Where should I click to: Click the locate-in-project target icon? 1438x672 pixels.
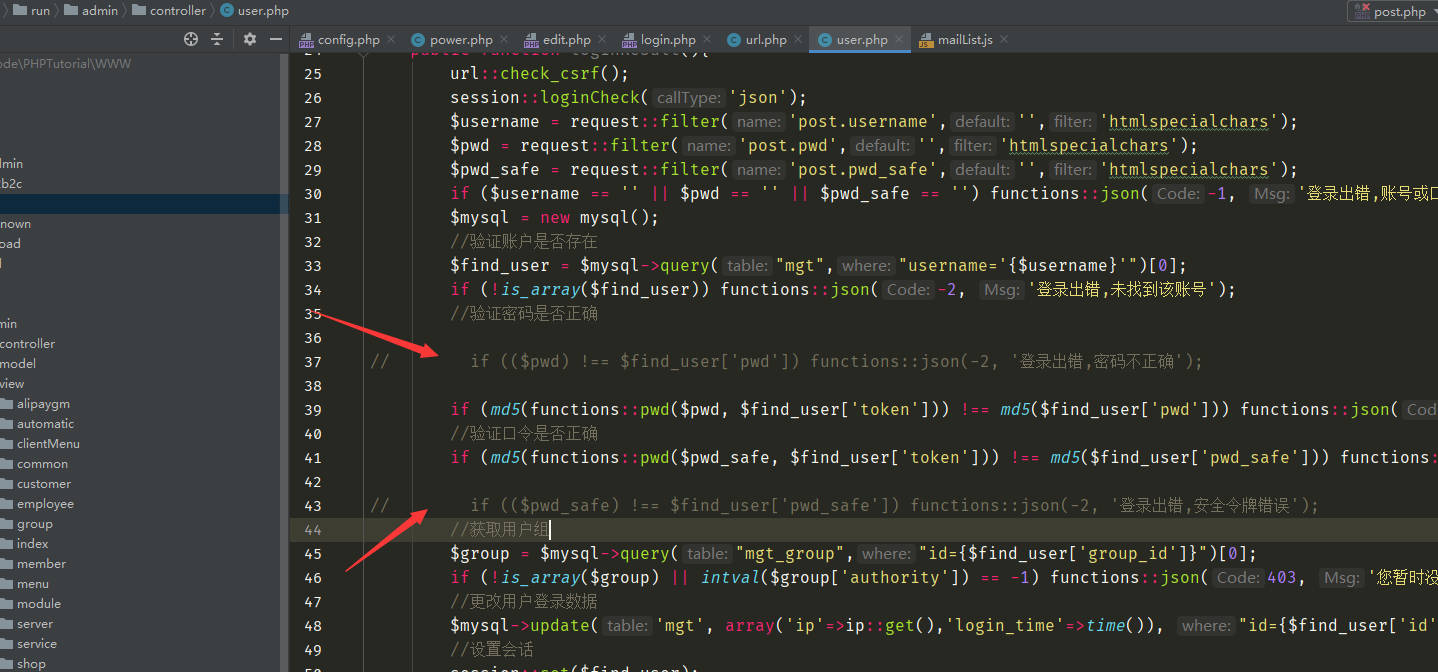(x=191, y=39)
